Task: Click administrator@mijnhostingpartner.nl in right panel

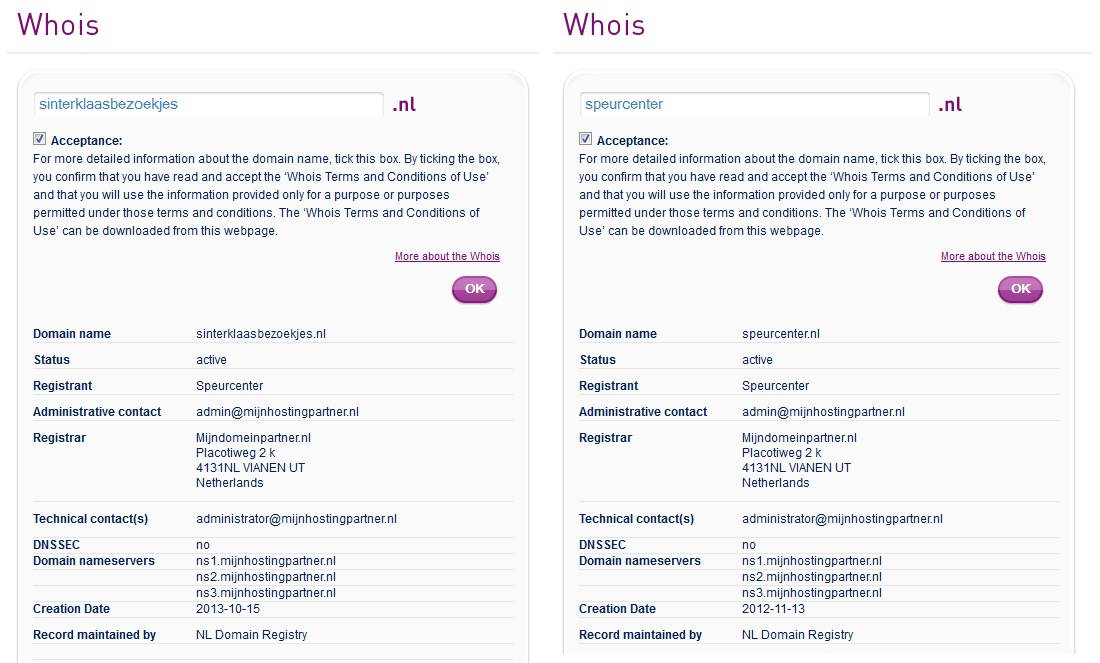Action: click(x=843, y=519)
